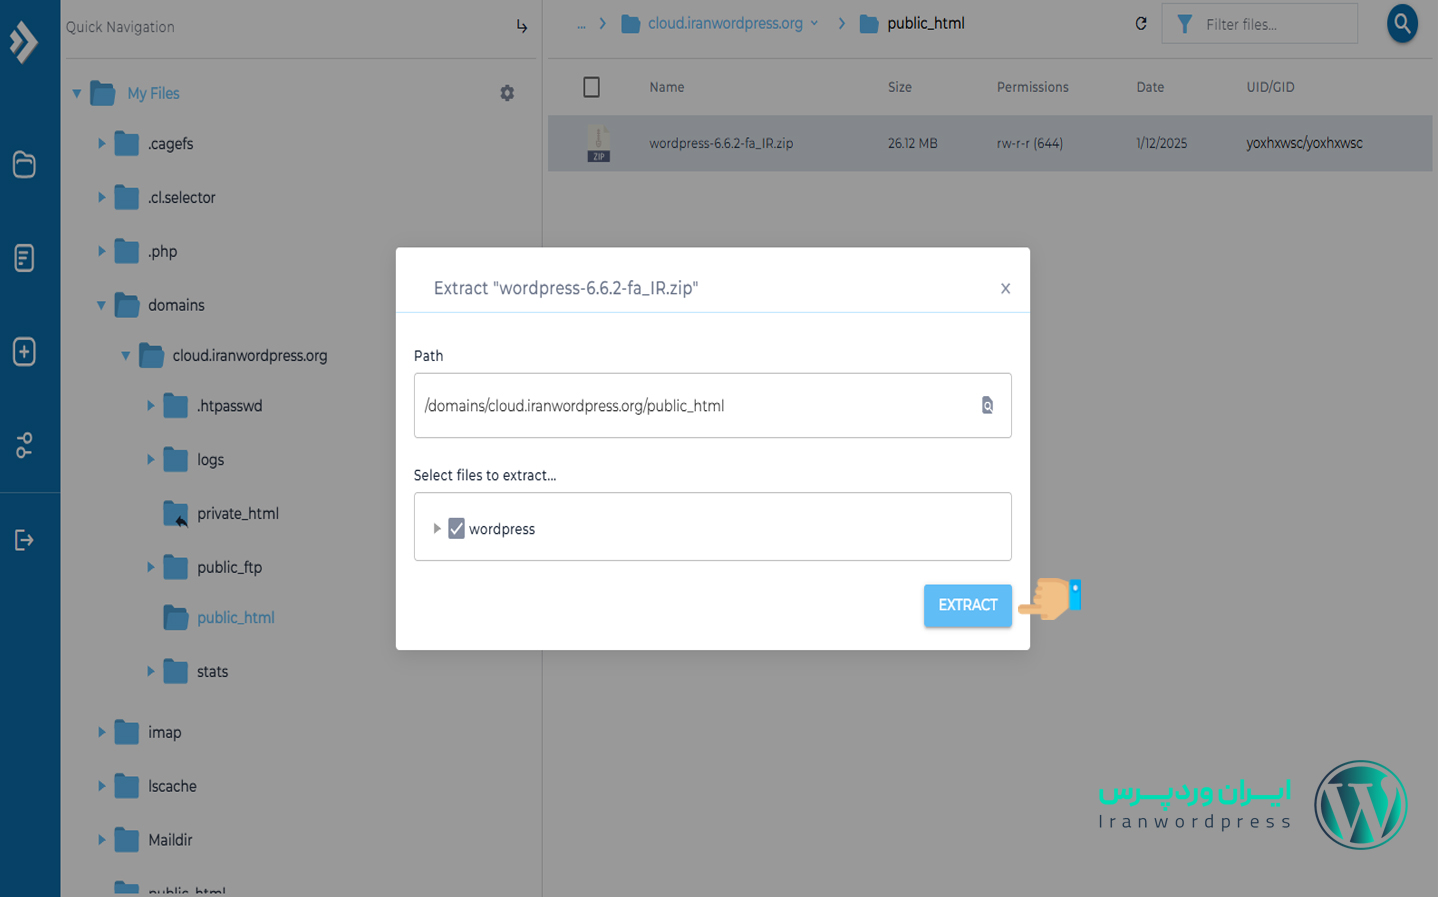Viewport: 1438px width, 897px height.
Task: Select private_html in the folder tree
Action: 237,514
